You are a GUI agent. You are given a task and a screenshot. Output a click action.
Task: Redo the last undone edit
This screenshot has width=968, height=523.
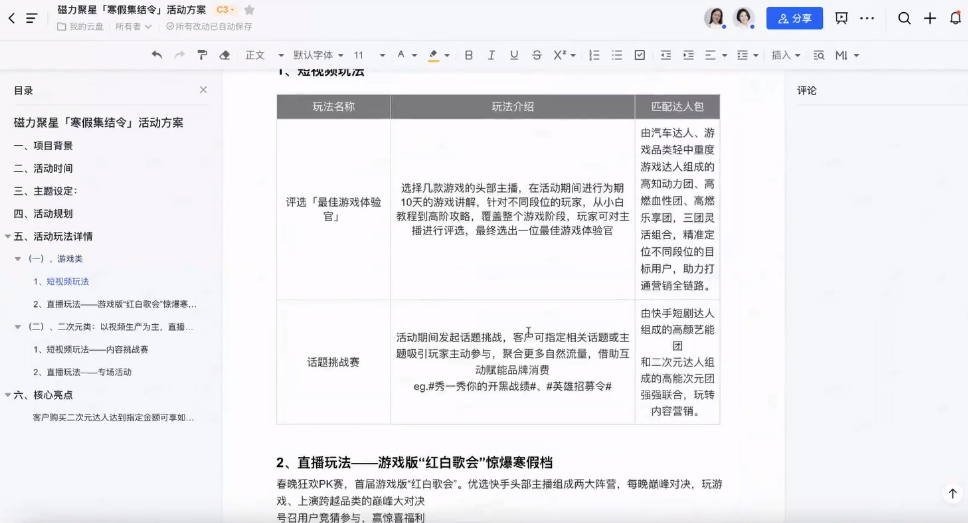[180, 55]
